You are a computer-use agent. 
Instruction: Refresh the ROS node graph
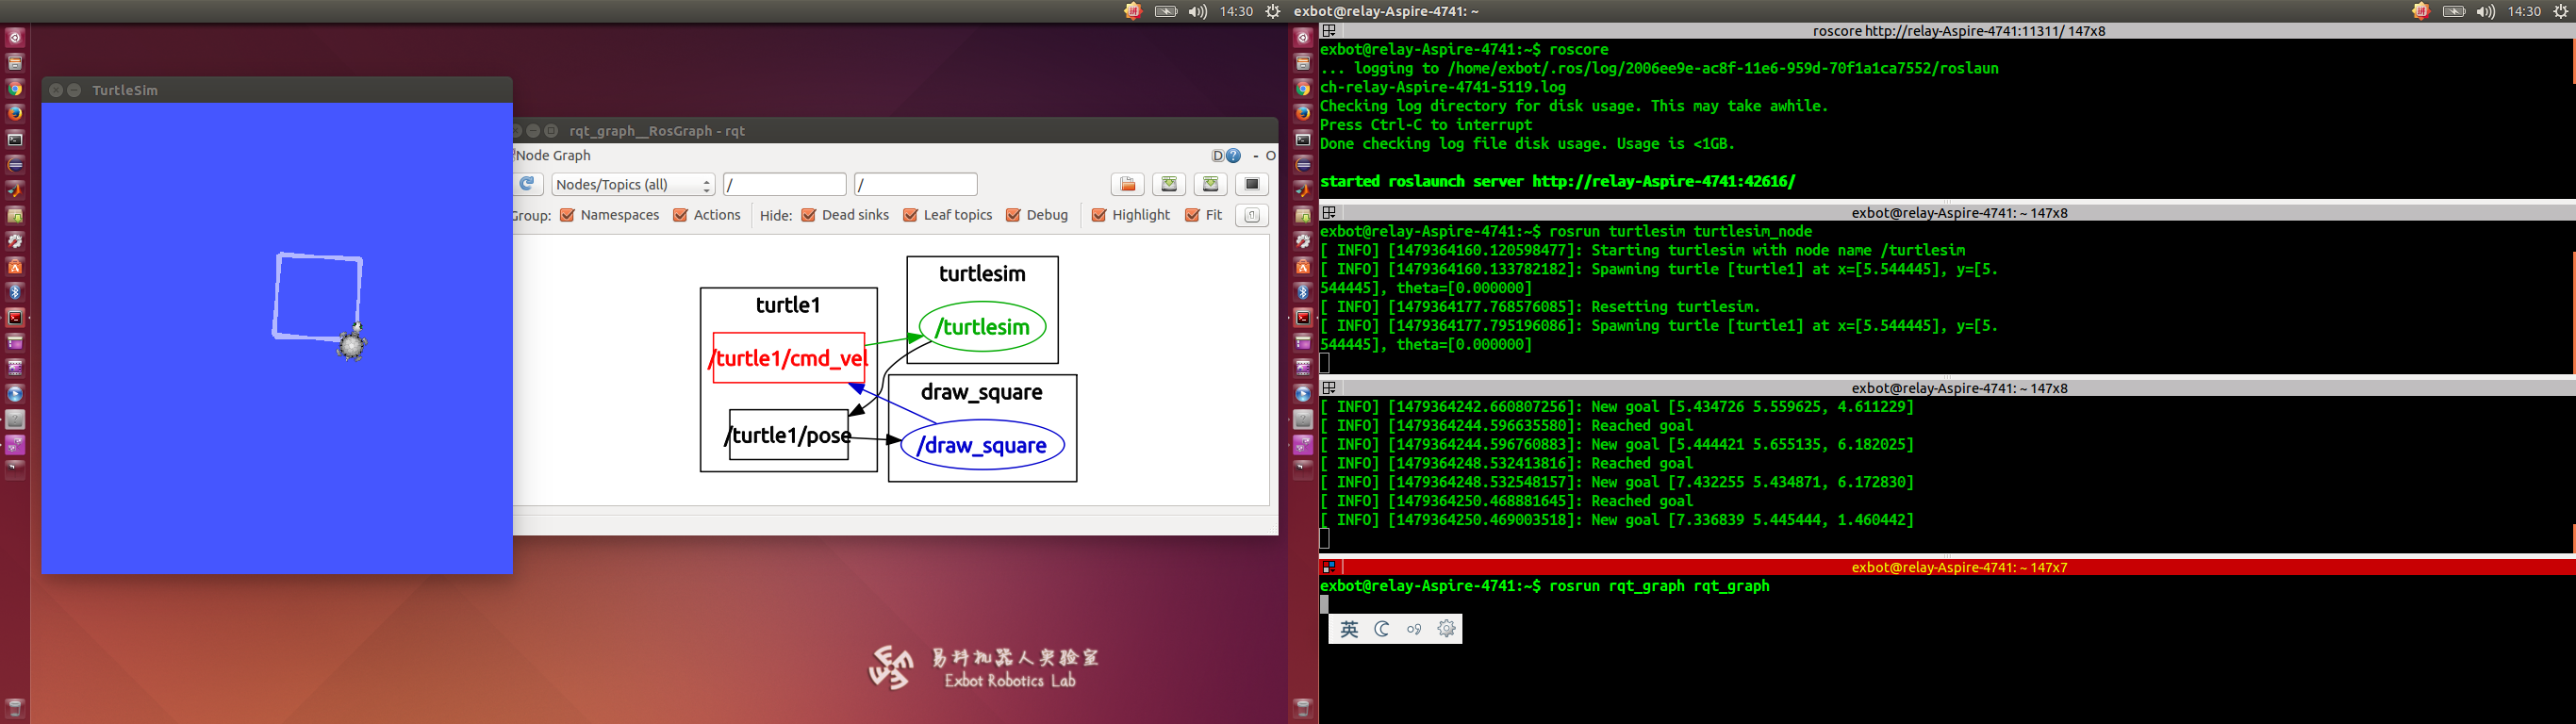pyautogui.click(x=528, y=184)
